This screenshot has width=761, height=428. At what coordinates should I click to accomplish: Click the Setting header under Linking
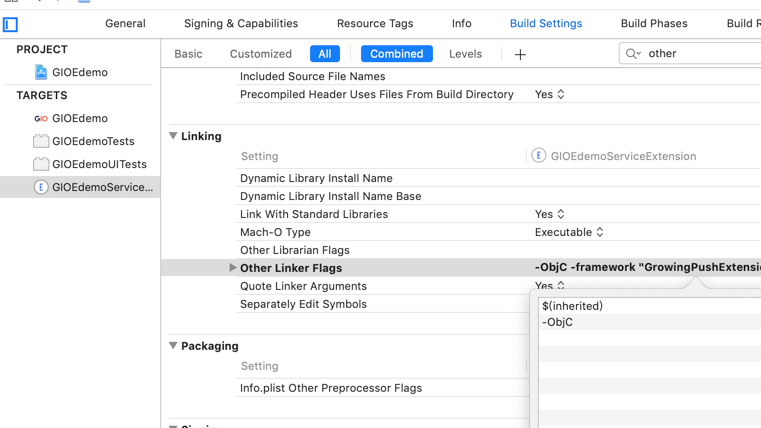click(x=260, y=156)
